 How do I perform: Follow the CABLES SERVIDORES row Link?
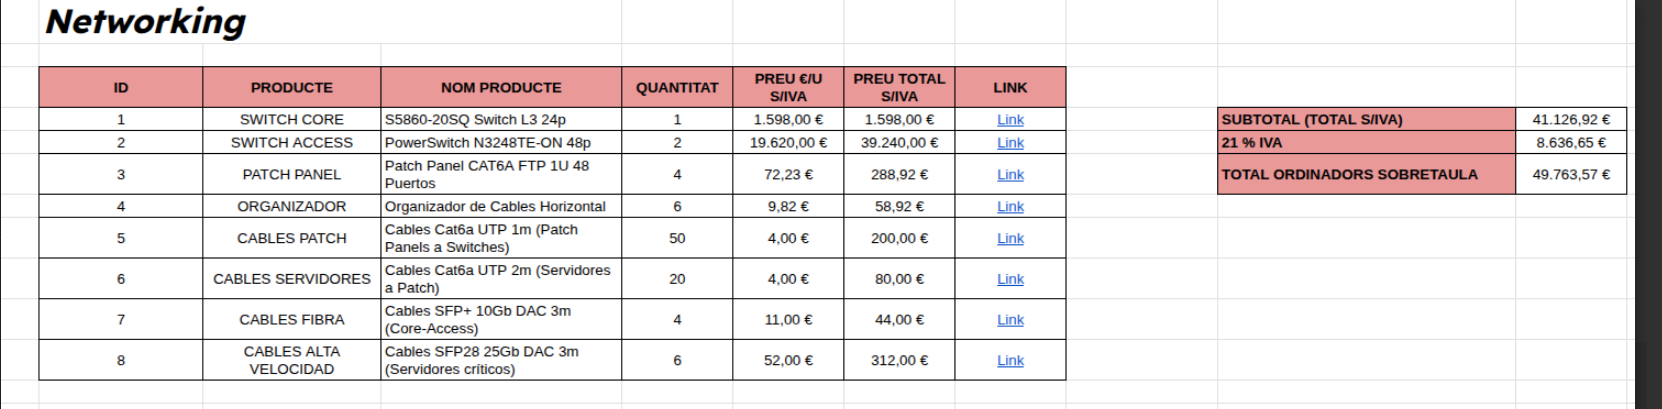(1010, 280)
